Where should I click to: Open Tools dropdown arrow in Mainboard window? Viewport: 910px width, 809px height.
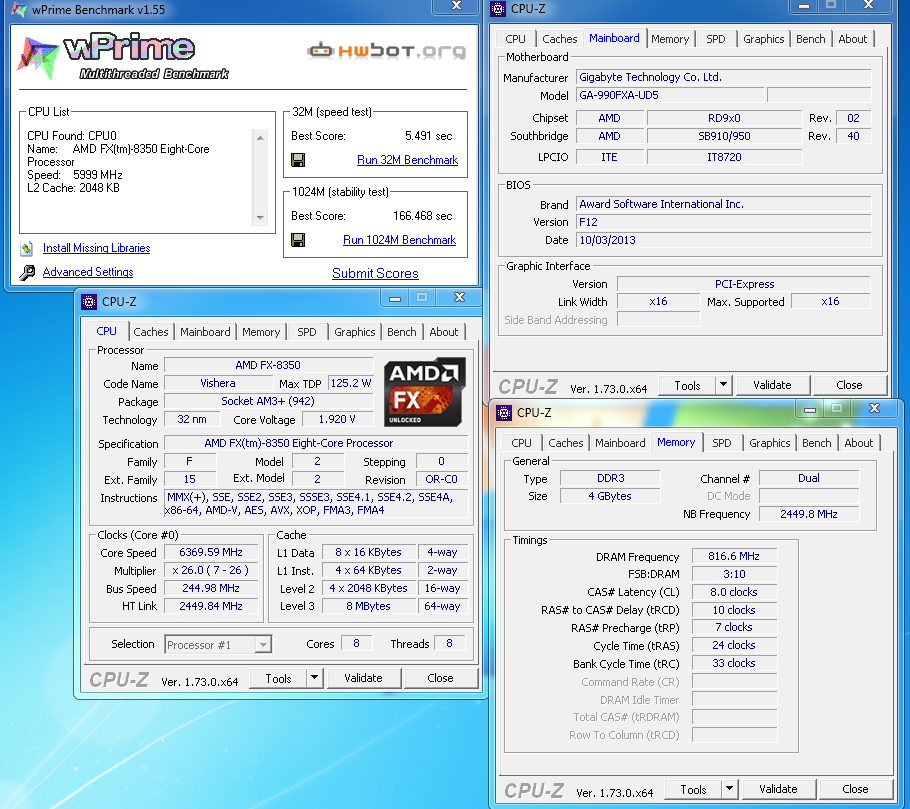click(723, 385)
